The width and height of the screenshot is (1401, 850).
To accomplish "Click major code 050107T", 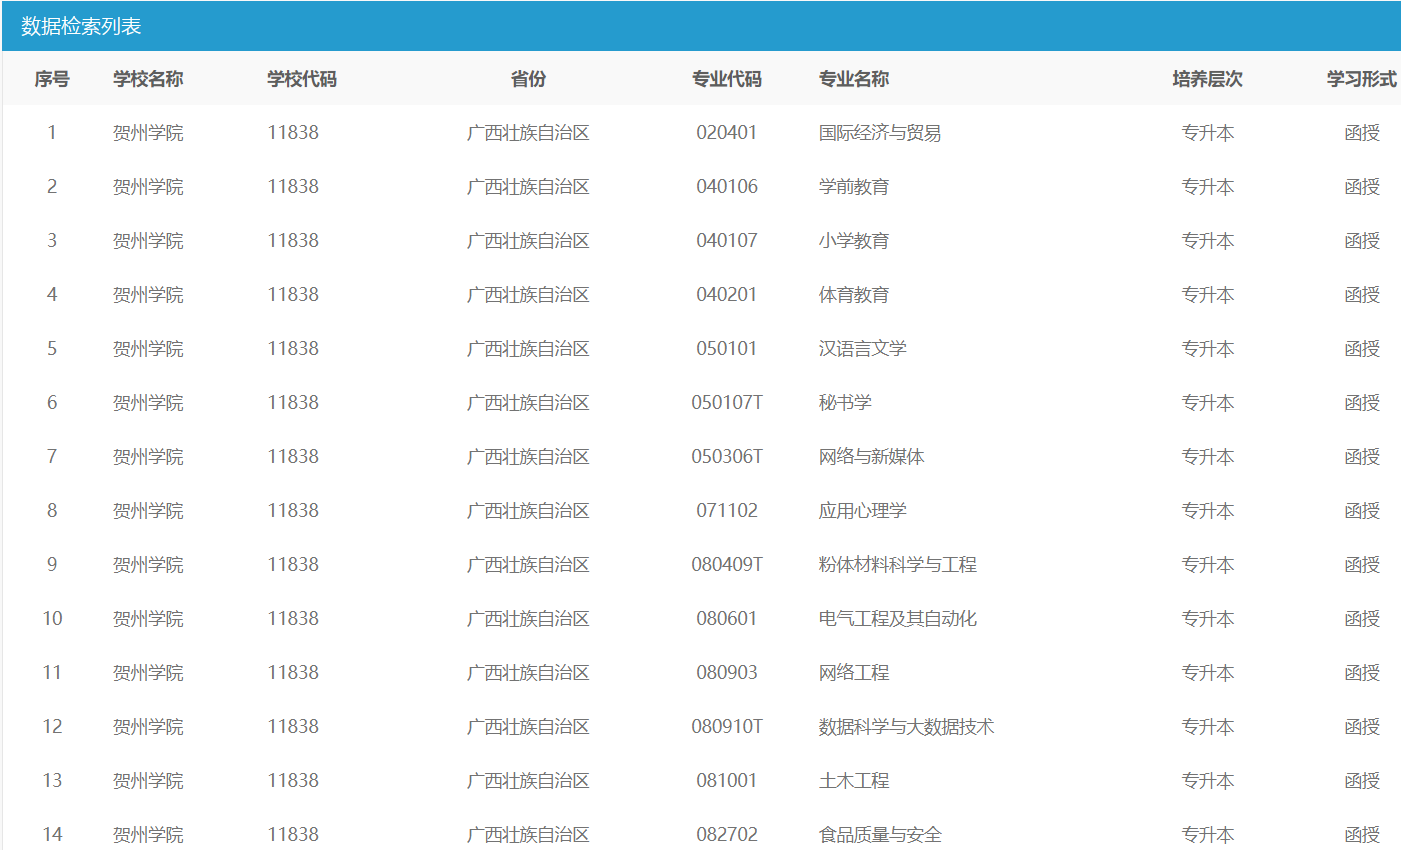I will pyautogui.click(x=727, y=403).
